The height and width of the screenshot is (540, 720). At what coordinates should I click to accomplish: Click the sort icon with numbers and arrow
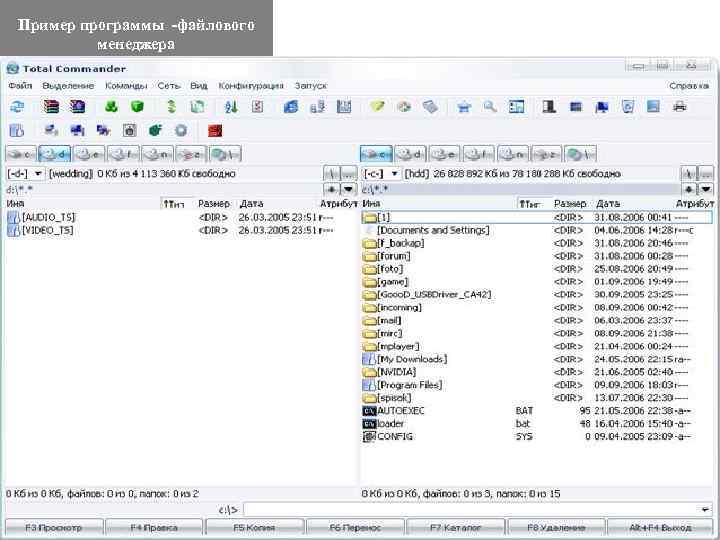[x=231, y=107]
